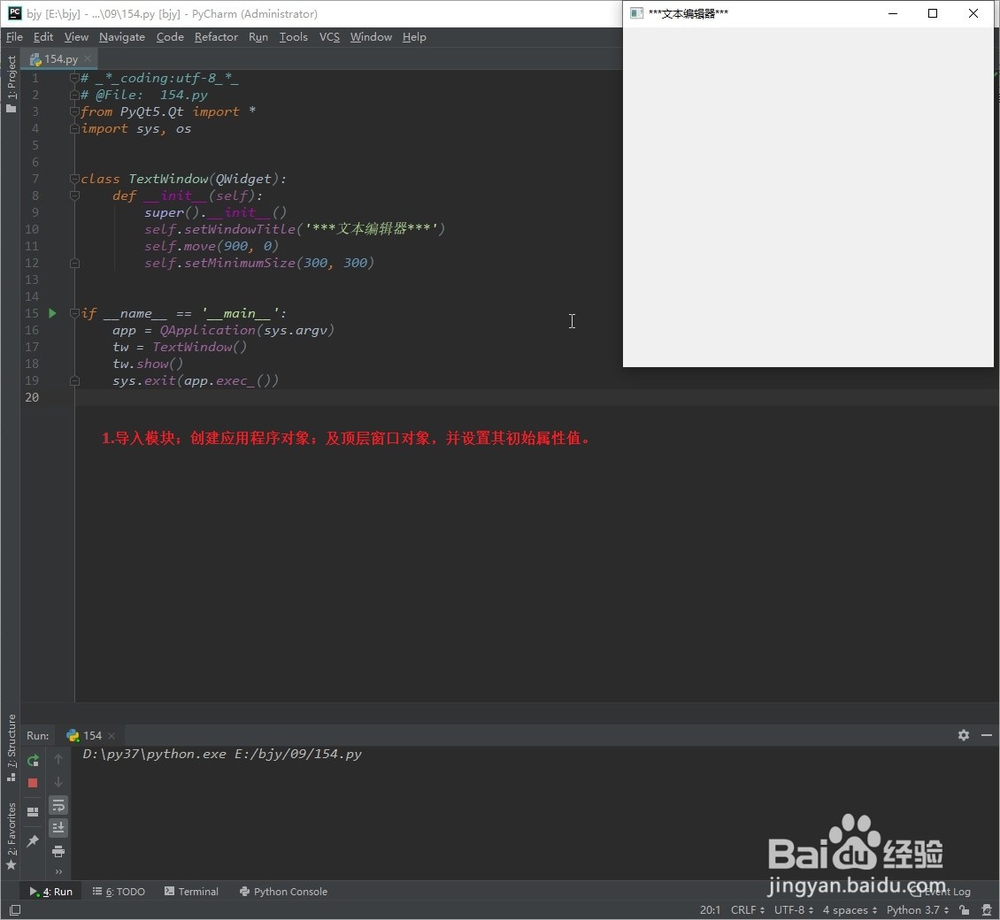The image size is (1000, 920).
Task: Collapse the import section at line 3
Action: point(75,112)
